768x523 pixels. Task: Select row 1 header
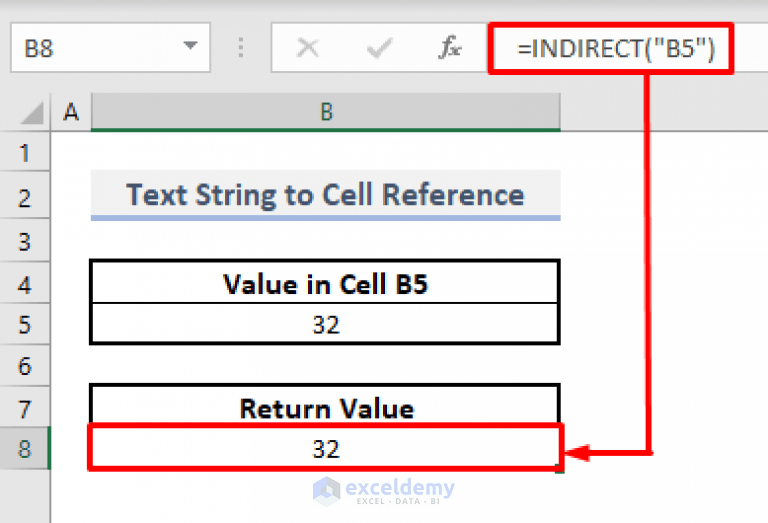[x=24, y=151]
